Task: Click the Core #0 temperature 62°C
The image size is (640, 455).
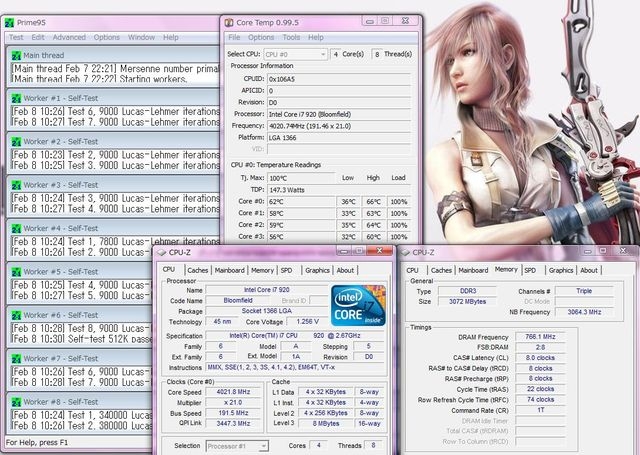Action: point(301,202)
